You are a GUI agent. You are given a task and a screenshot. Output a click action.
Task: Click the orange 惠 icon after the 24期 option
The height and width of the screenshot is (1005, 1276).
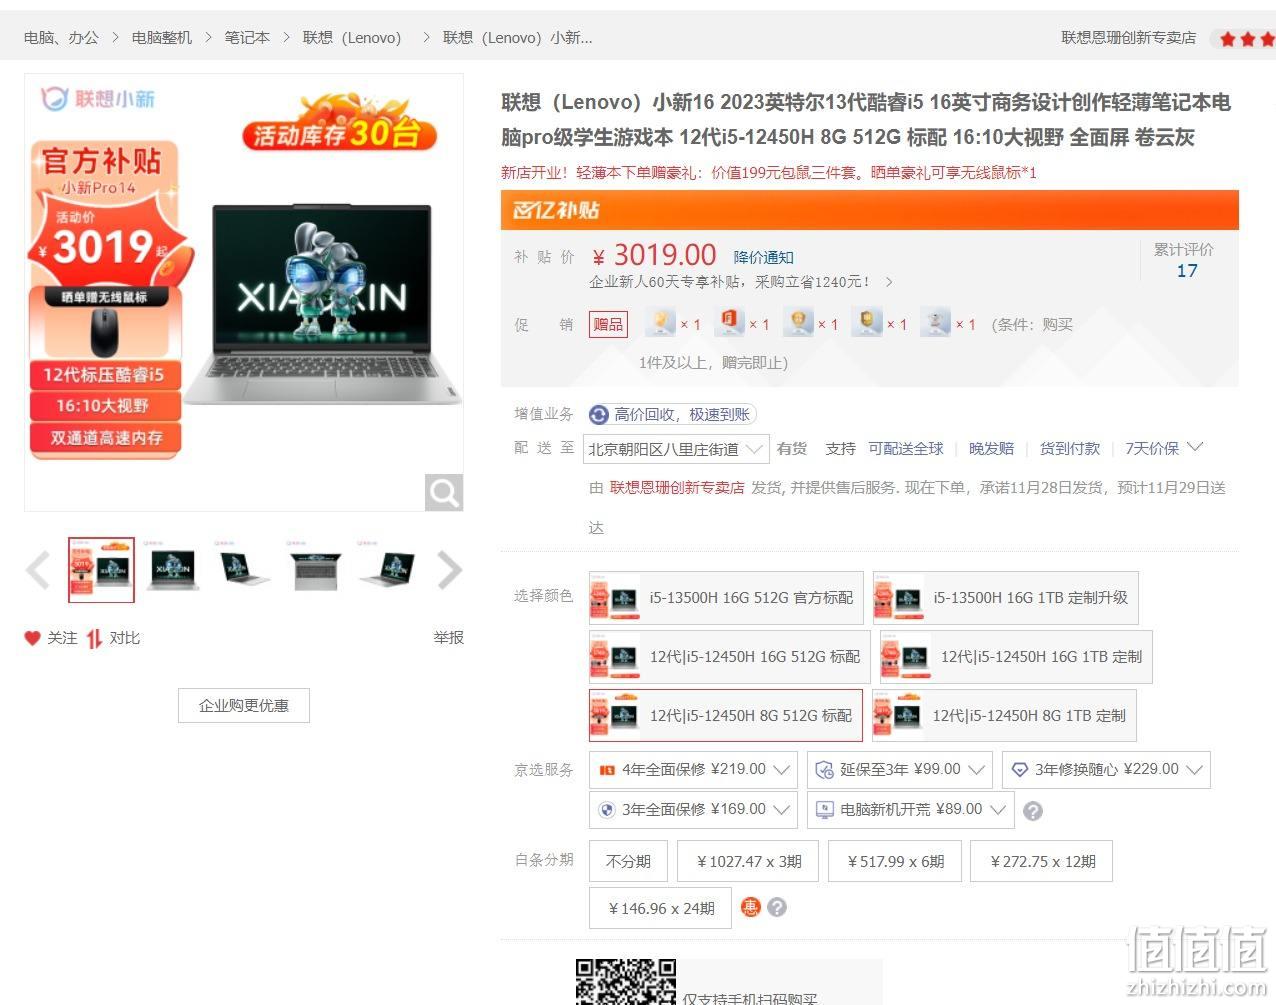pyautogui.click(x=750, y=907)
